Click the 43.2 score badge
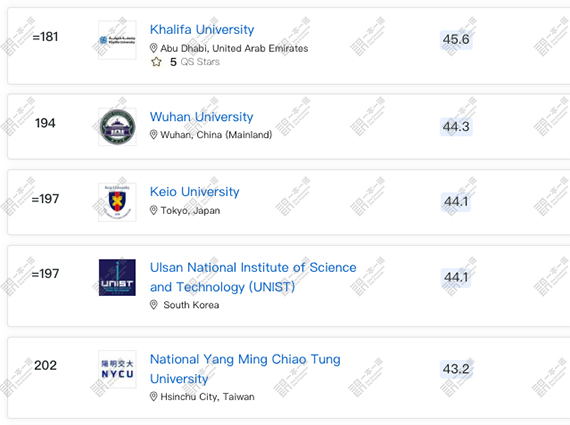The image size is (570, 425). coord(456,369)
